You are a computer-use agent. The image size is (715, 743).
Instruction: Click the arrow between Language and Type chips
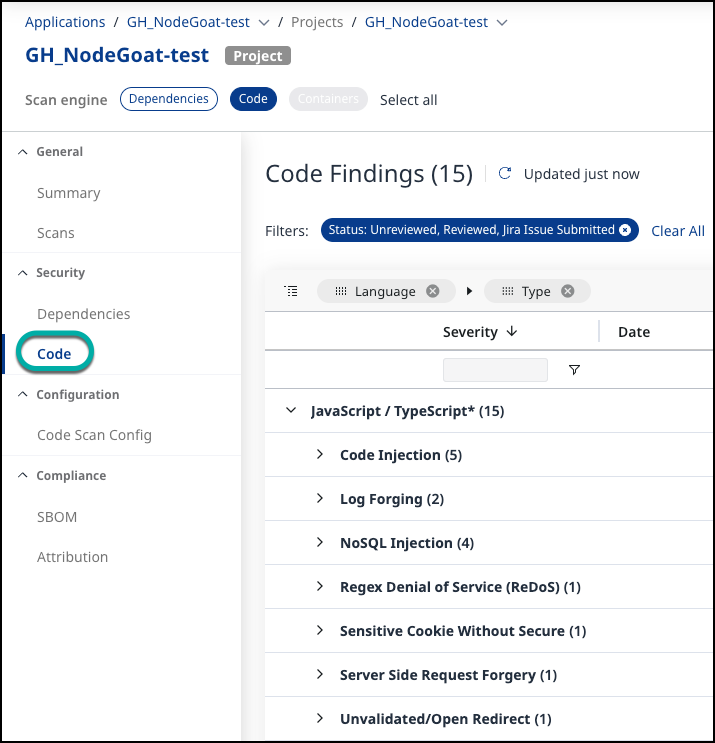point(468,291)
